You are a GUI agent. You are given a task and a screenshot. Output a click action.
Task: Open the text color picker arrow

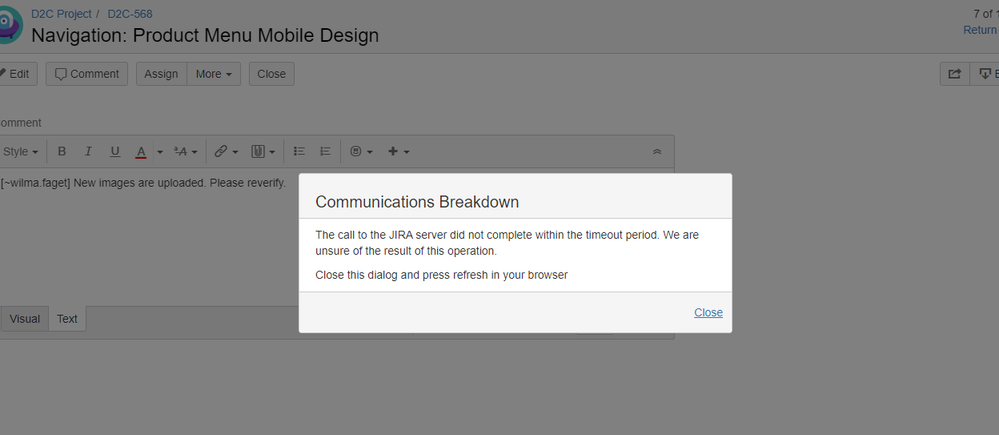(x=160, y=152)
